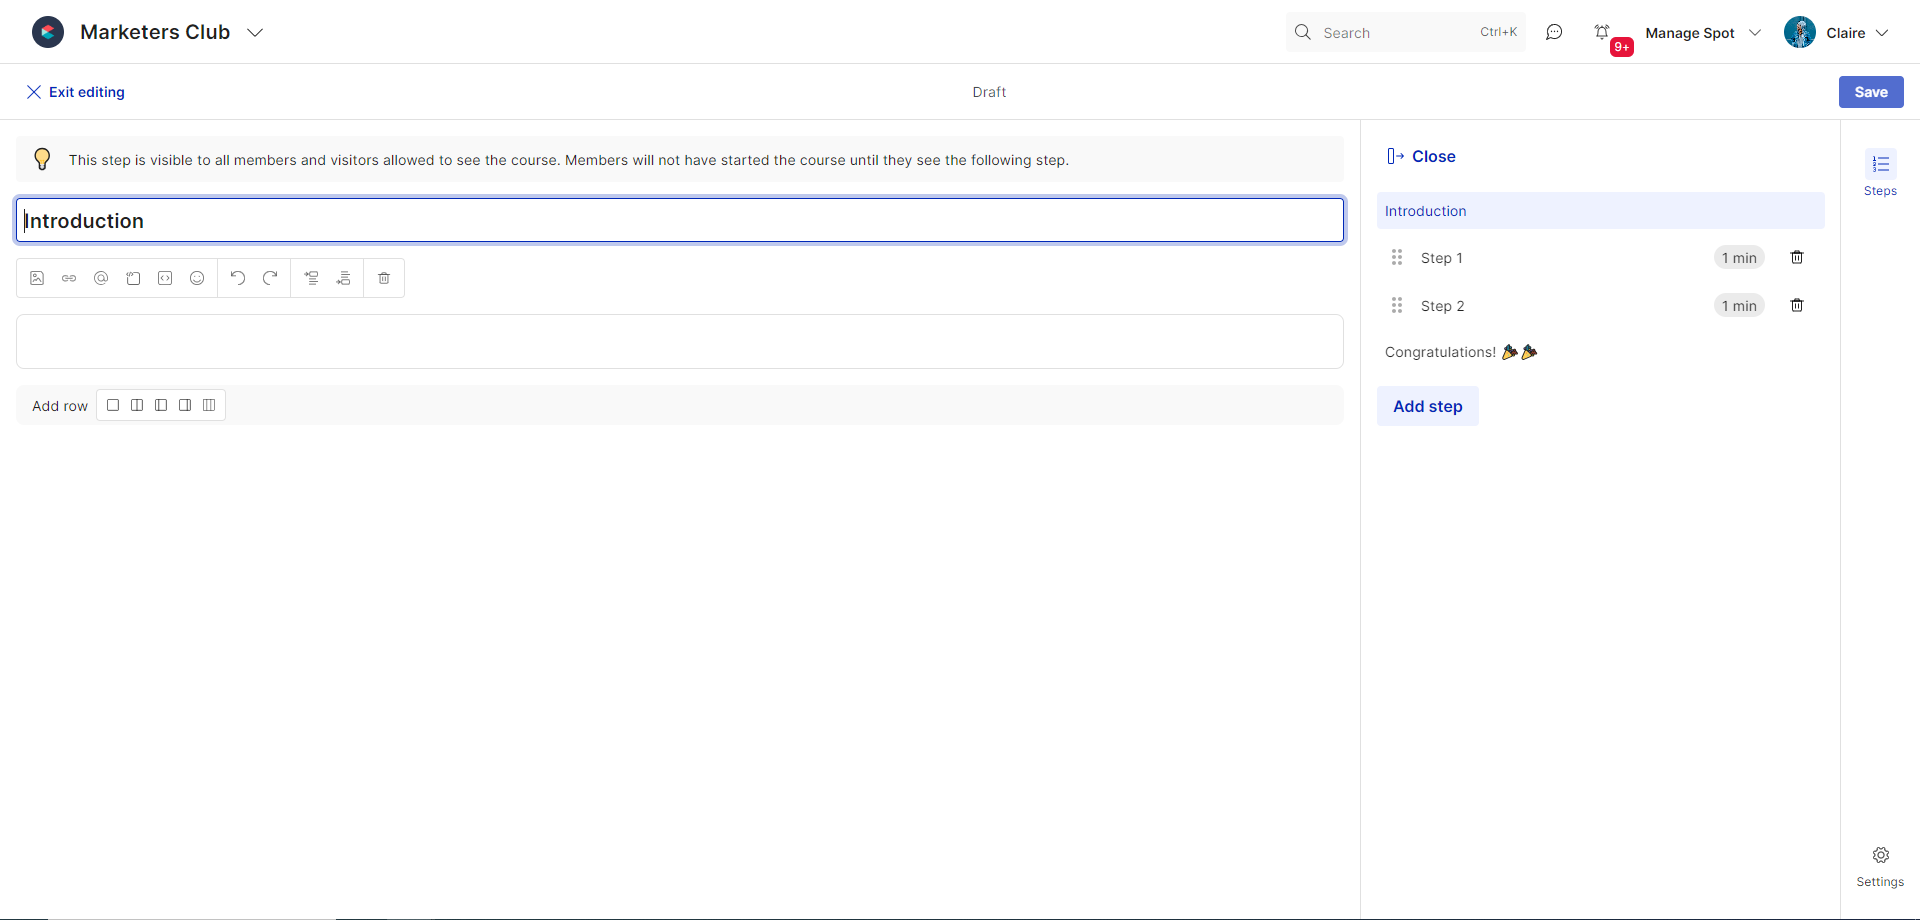Screen dimensions: 1920x920
Task: Undo the last edit
Action: 238,278
